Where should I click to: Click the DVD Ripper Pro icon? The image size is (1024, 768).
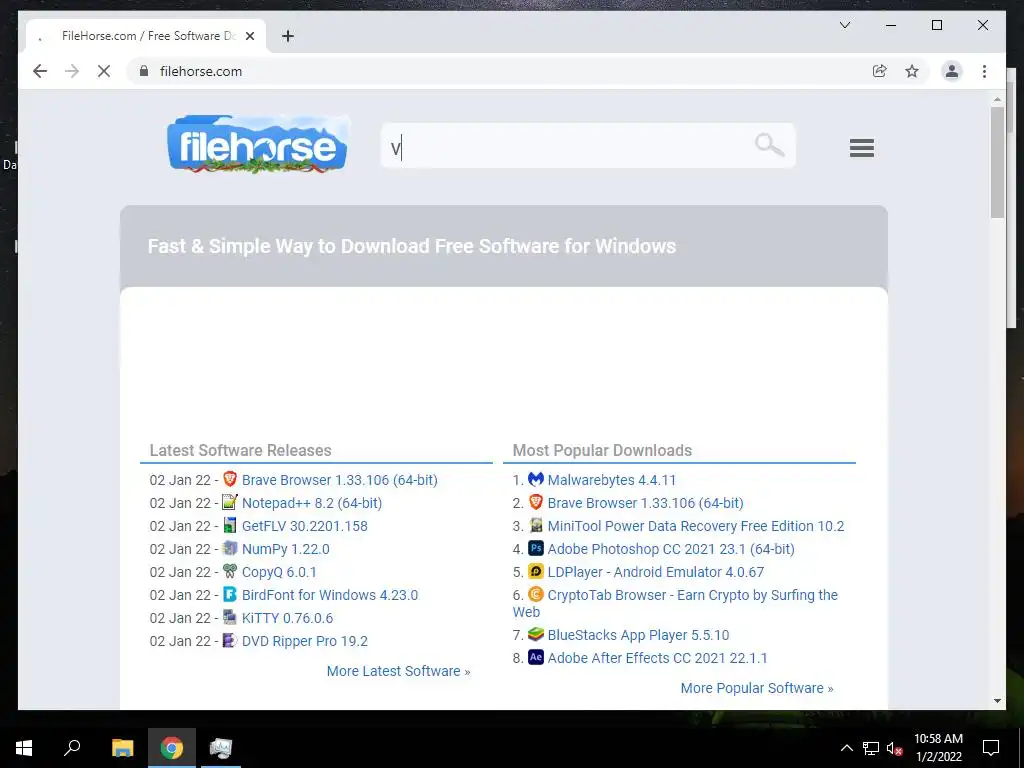tap(229, 640)
